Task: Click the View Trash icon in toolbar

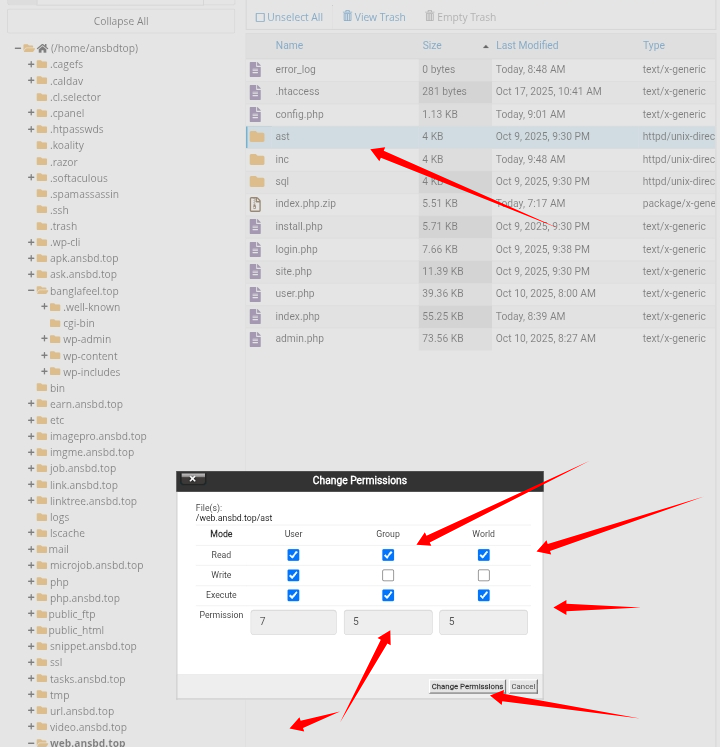Action: pyautogui.click(x=348, y=16)
